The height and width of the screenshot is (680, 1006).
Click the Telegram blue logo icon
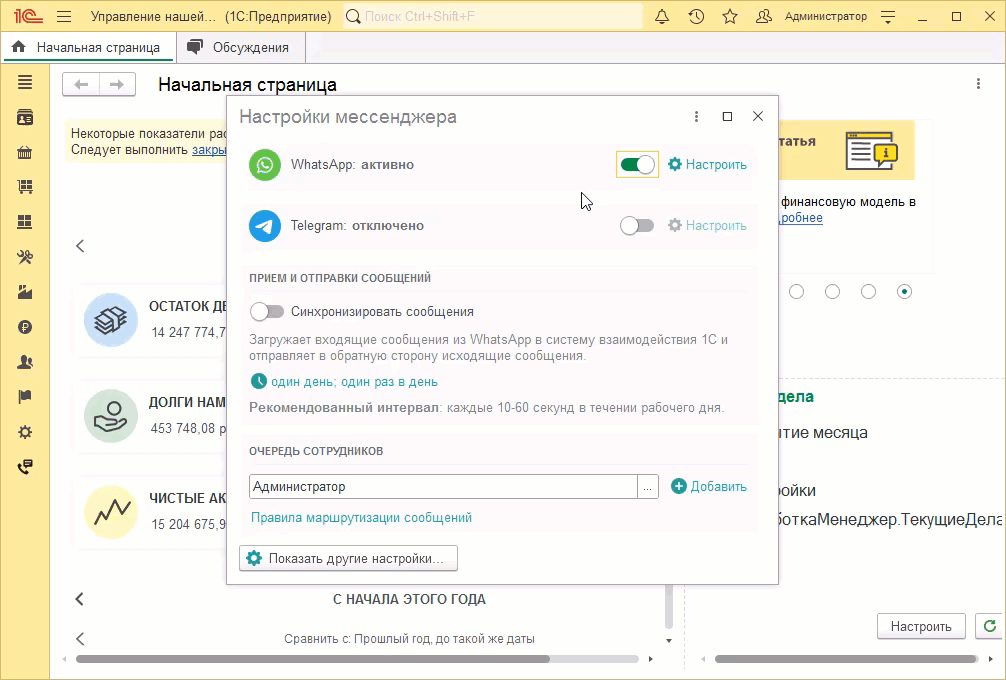pyautogui.click(x=265, y=226)
